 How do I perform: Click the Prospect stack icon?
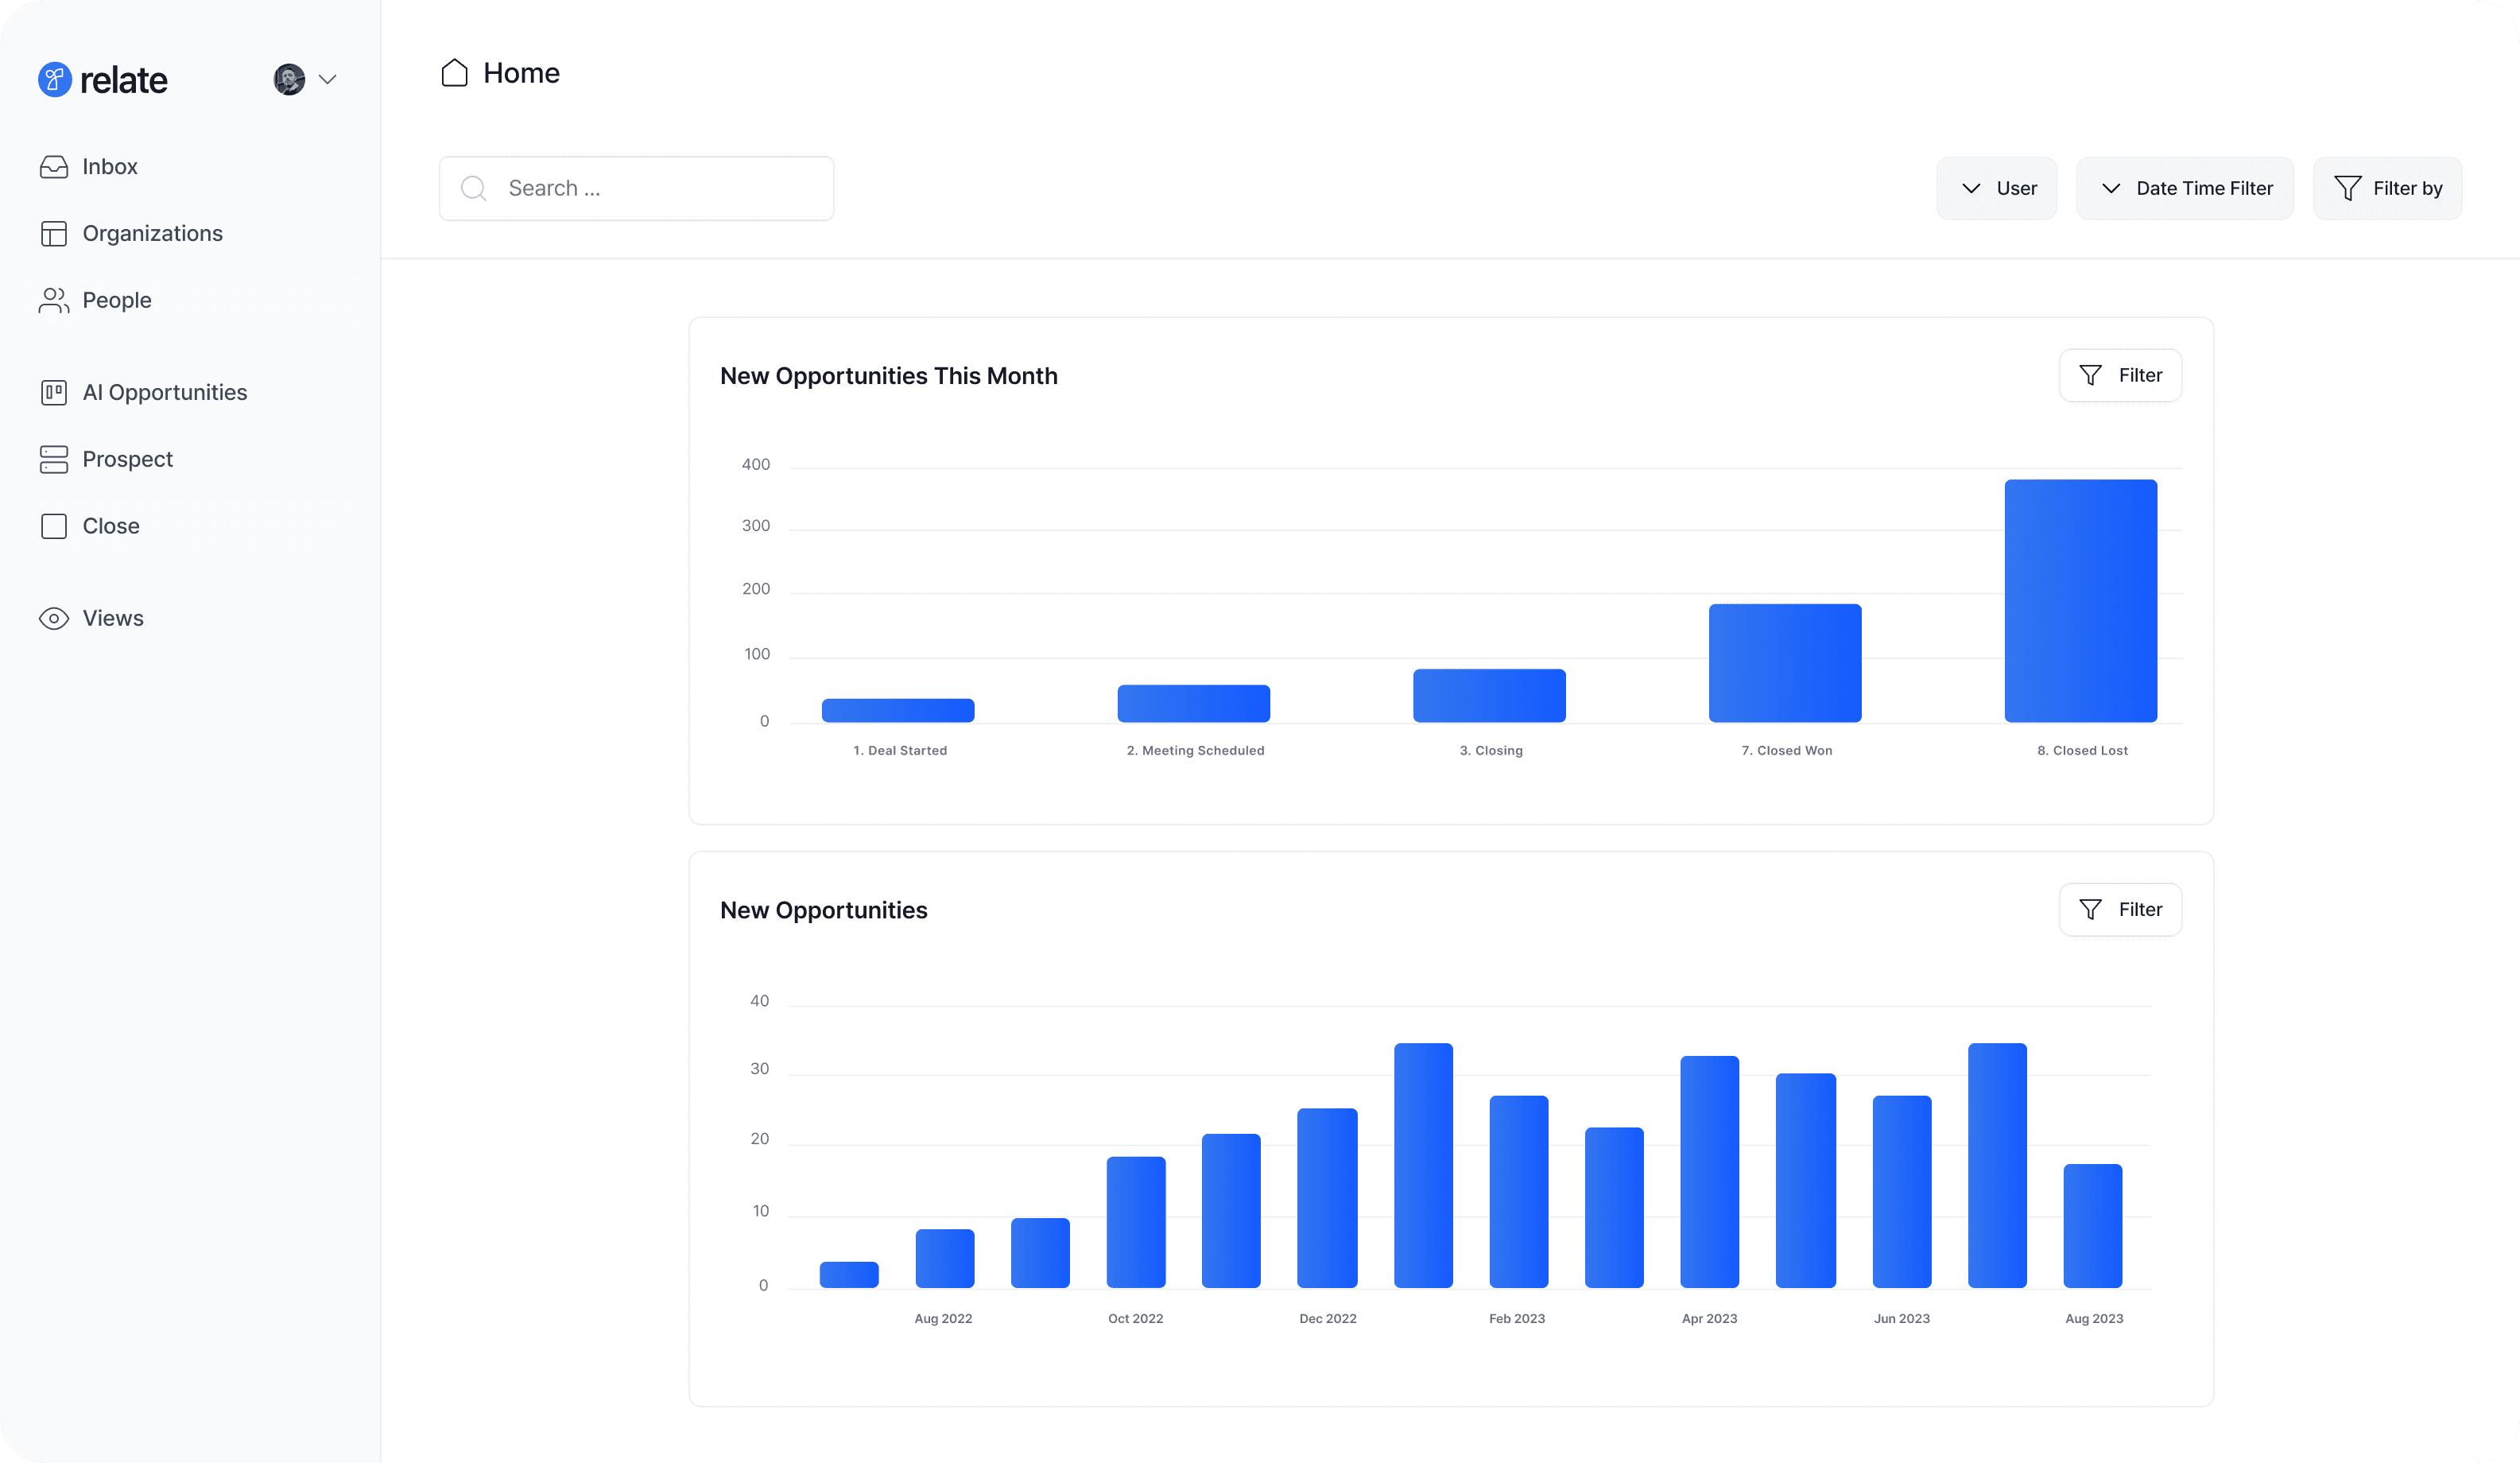click(54, 459)
